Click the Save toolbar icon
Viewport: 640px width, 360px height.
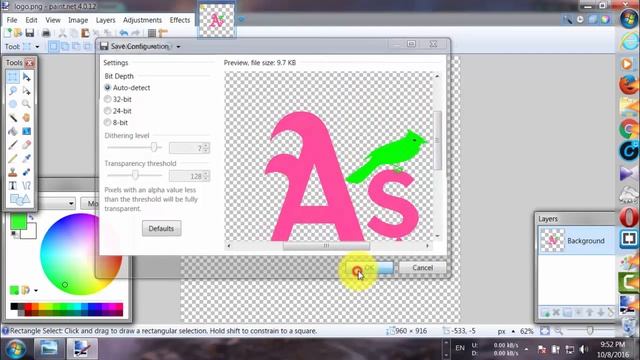click(x=29, y=33)
